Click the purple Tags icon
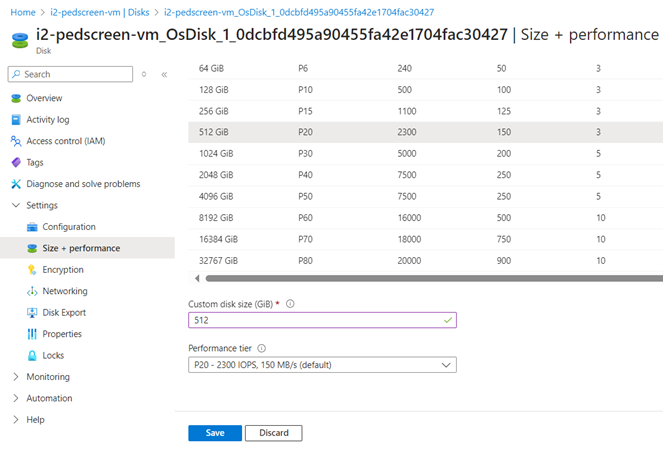Viewport: 663px width, 449px height. tap(16, 162)
